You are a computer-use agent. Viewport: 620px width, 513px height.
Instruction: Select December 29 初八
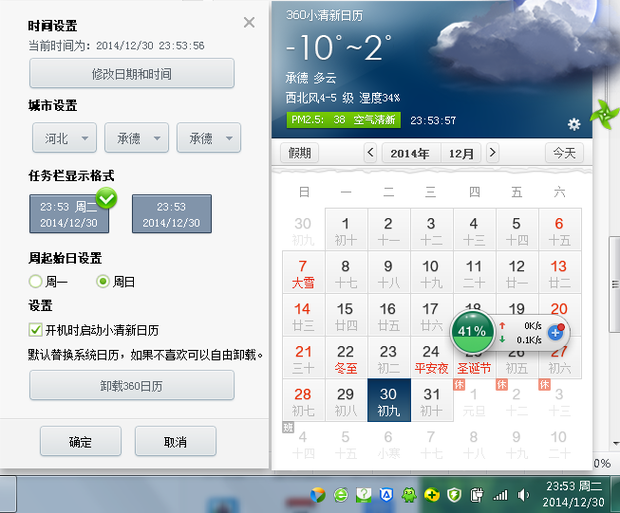(x=346, y=400)
